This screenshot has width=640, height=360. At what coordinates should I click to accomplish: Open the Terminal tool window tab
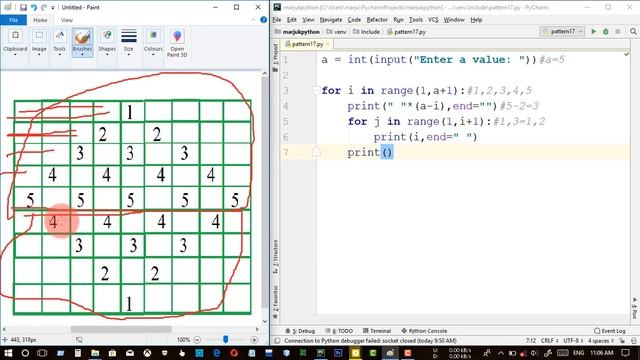click(x=377, y=331)
